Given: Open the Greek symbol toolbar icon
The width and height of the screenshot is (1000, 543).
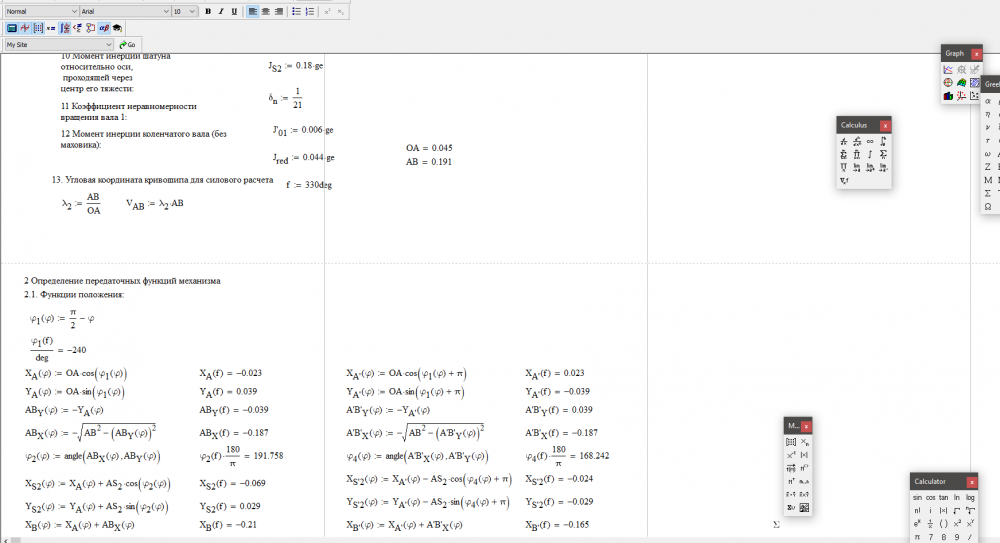Looking at the screenshot, I should [x=104, y=28].
